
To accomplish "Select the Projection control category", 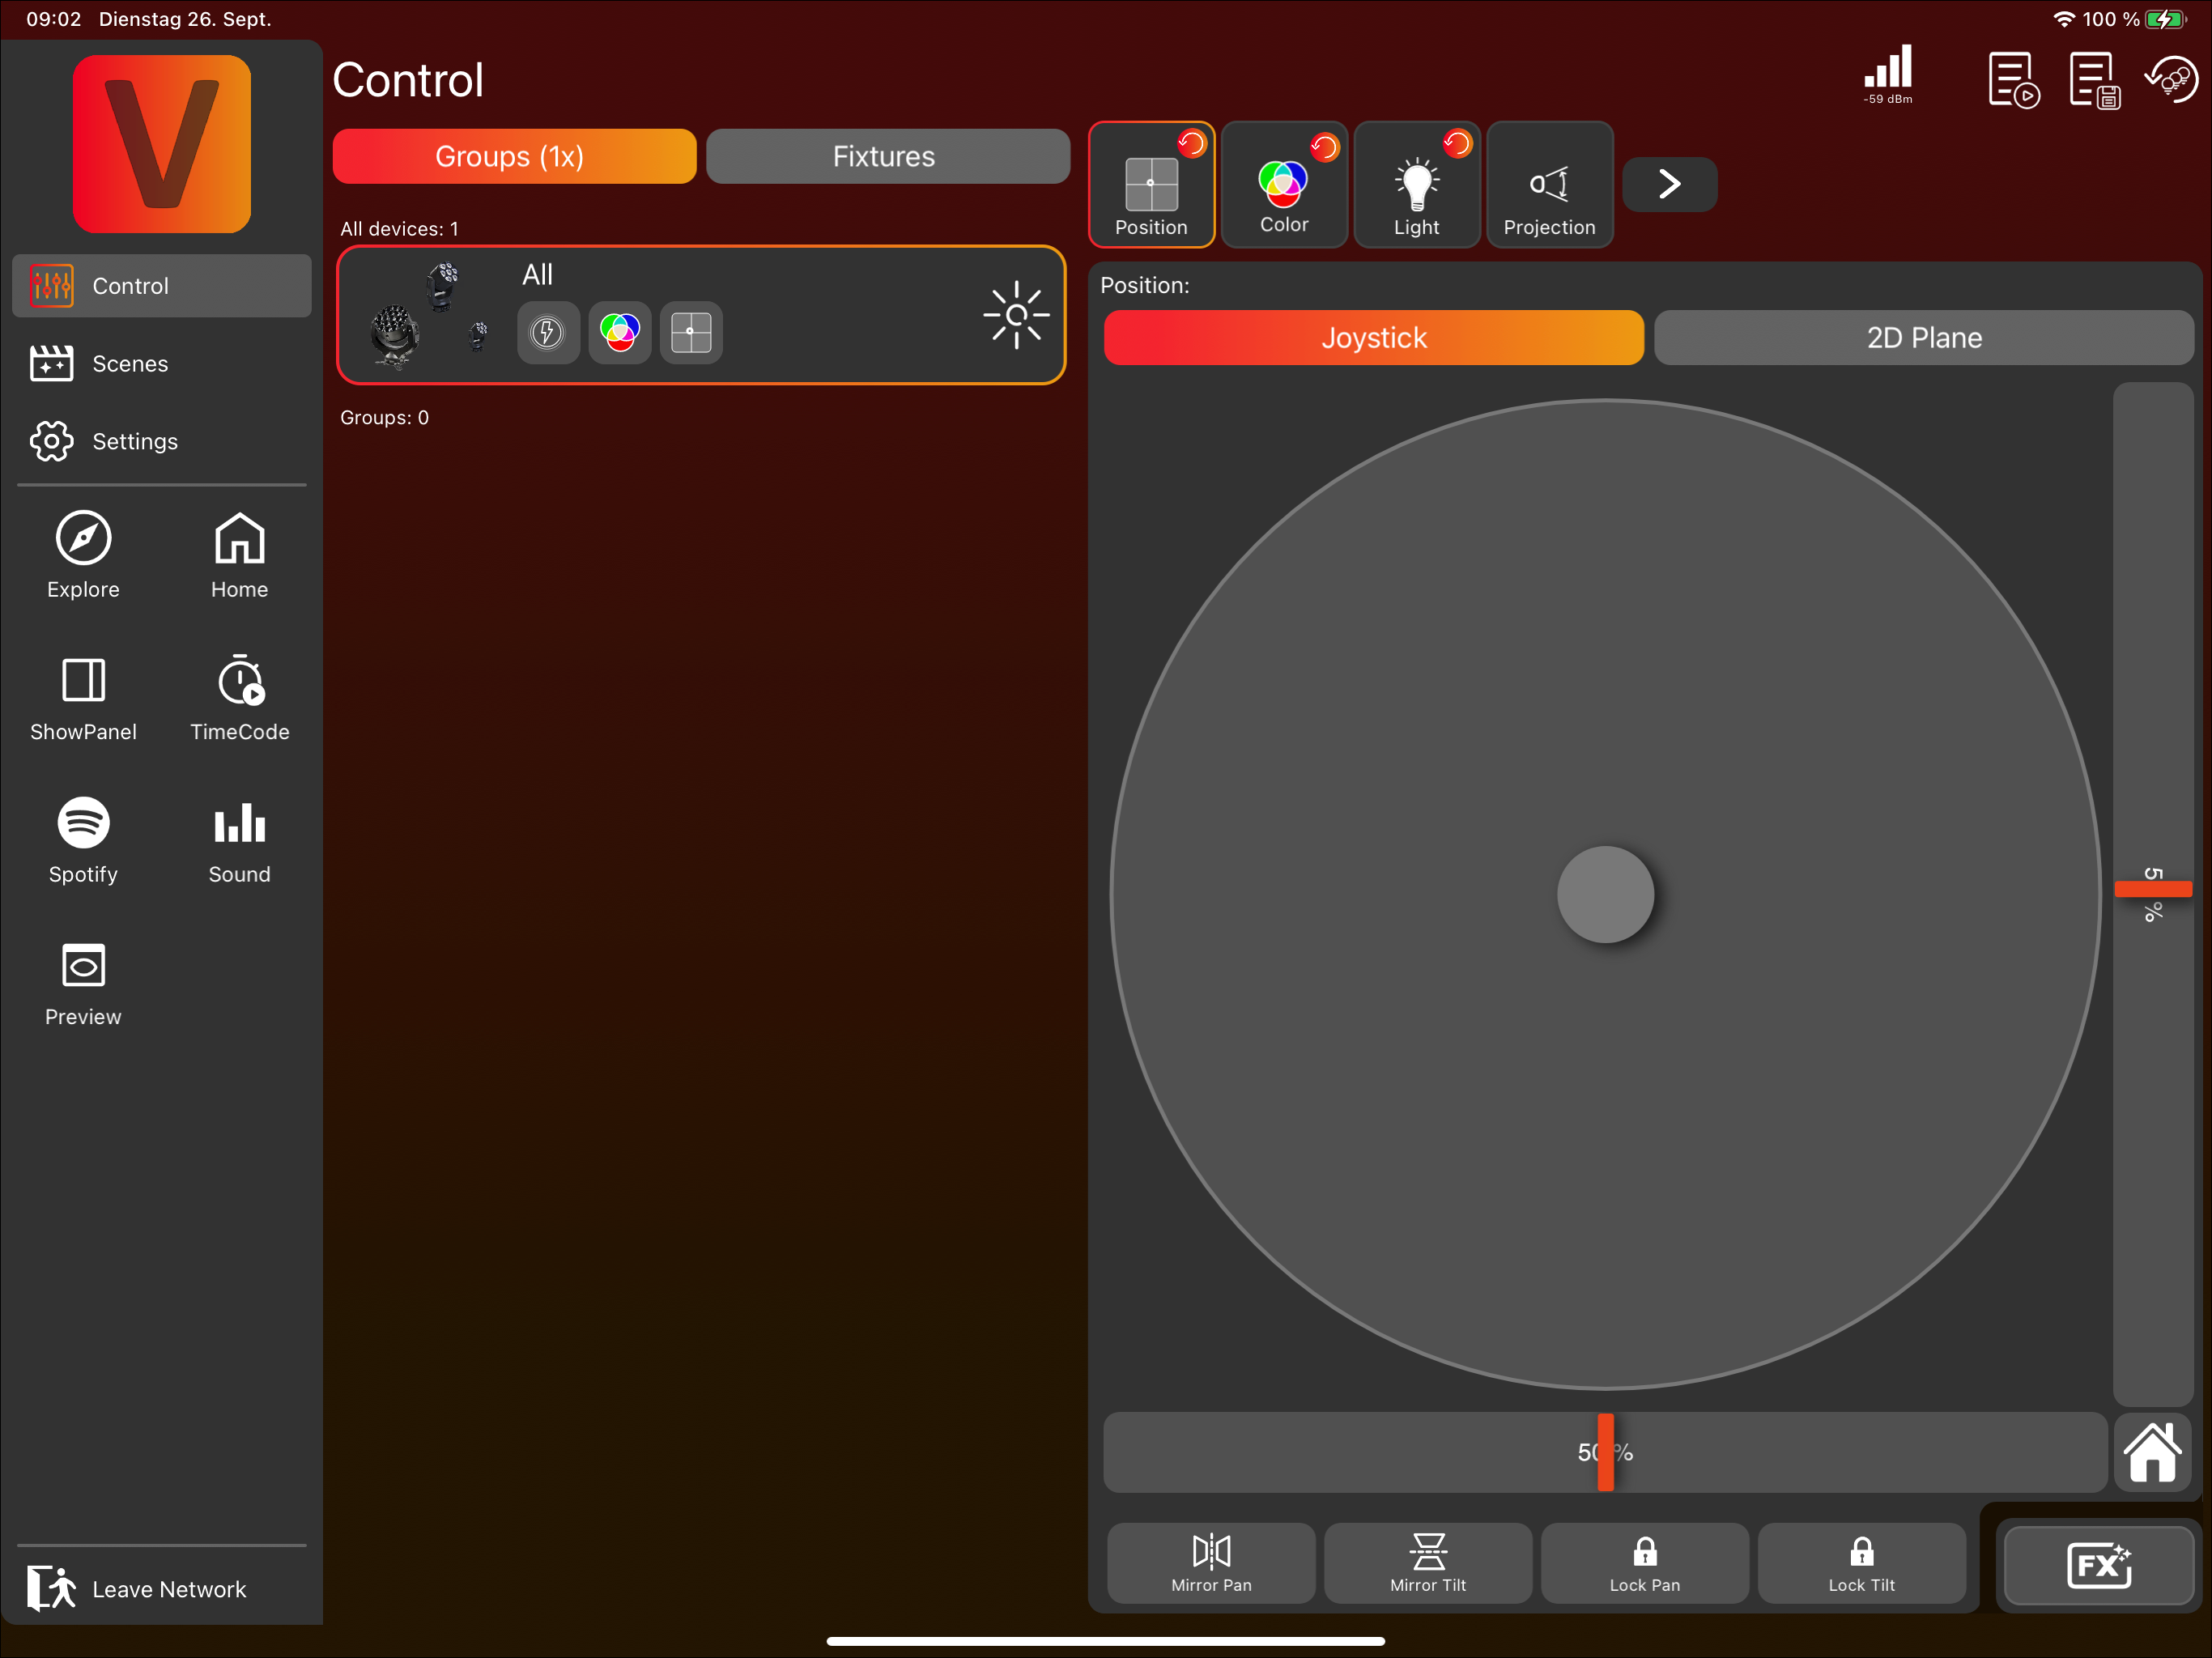I will coord(1549,185).
